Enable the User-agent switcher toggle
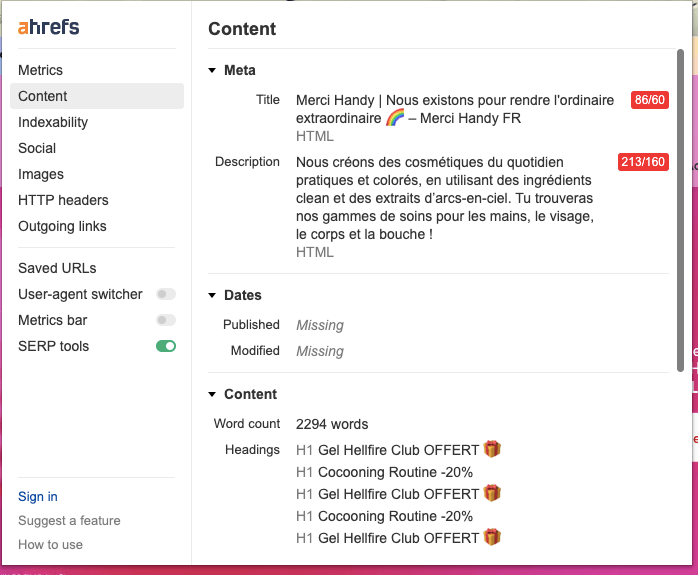698x575 pixels. point(166,294)
